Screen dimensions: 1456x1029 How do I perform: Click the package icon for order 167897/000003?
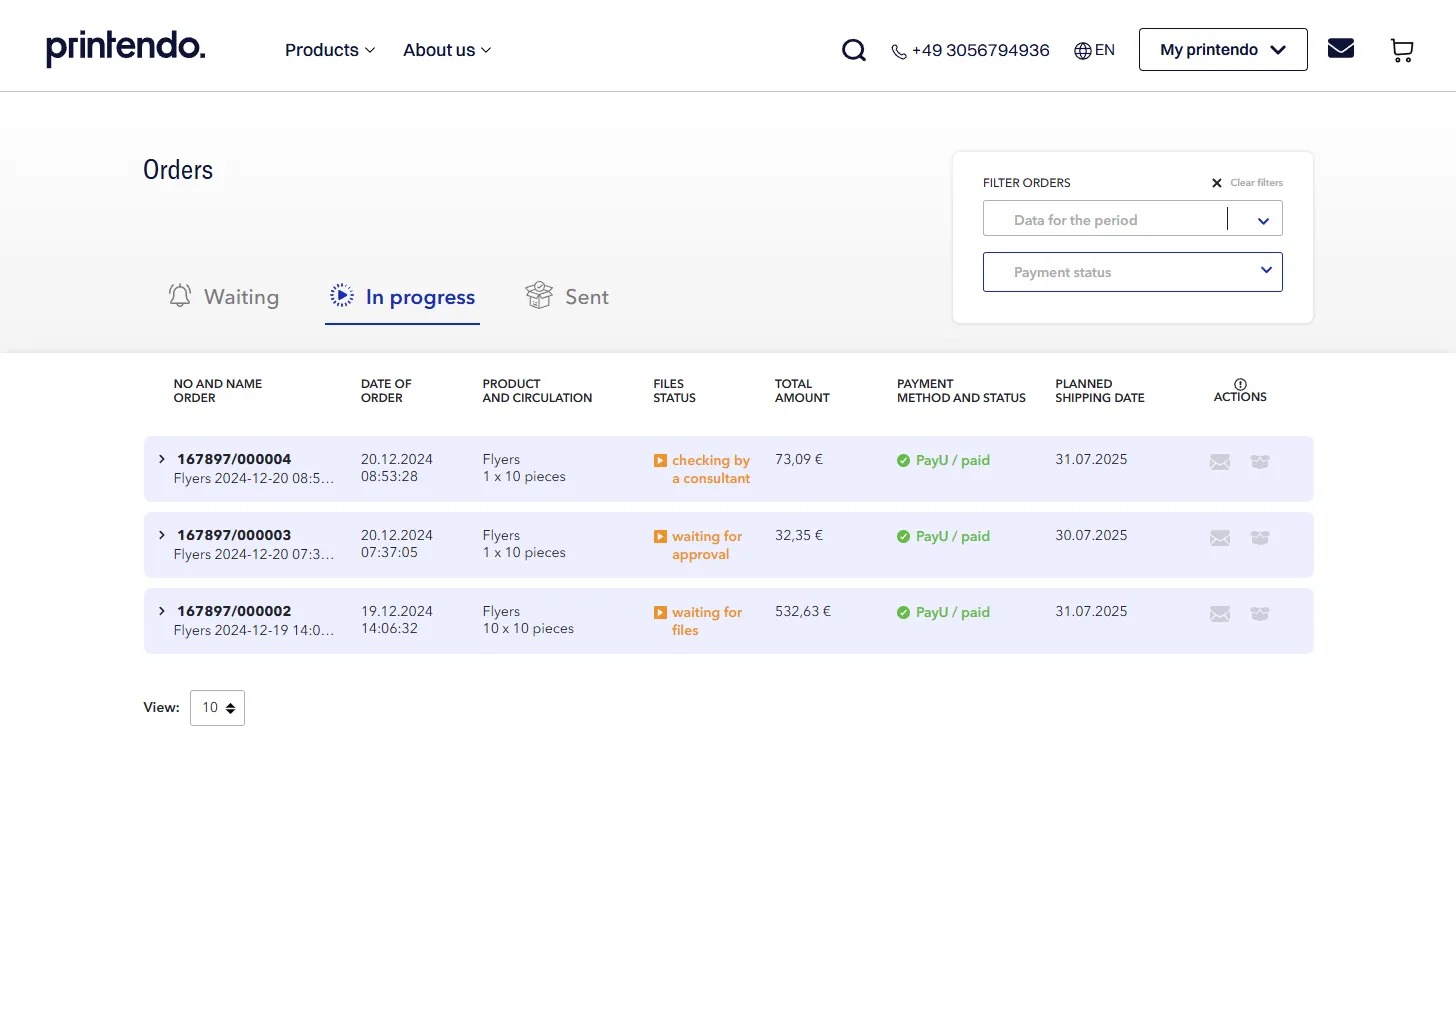(1260, 538)
